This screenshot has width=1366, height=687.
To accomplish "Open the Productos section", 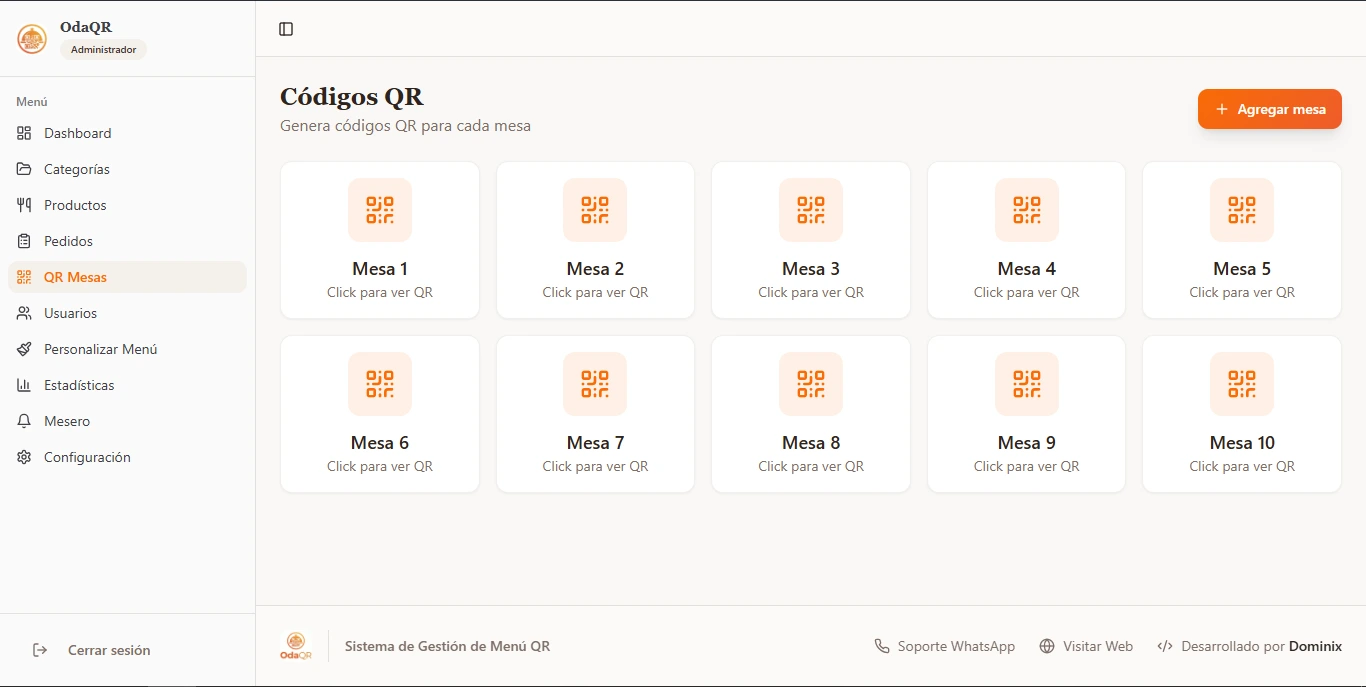I will coord(127,205).
